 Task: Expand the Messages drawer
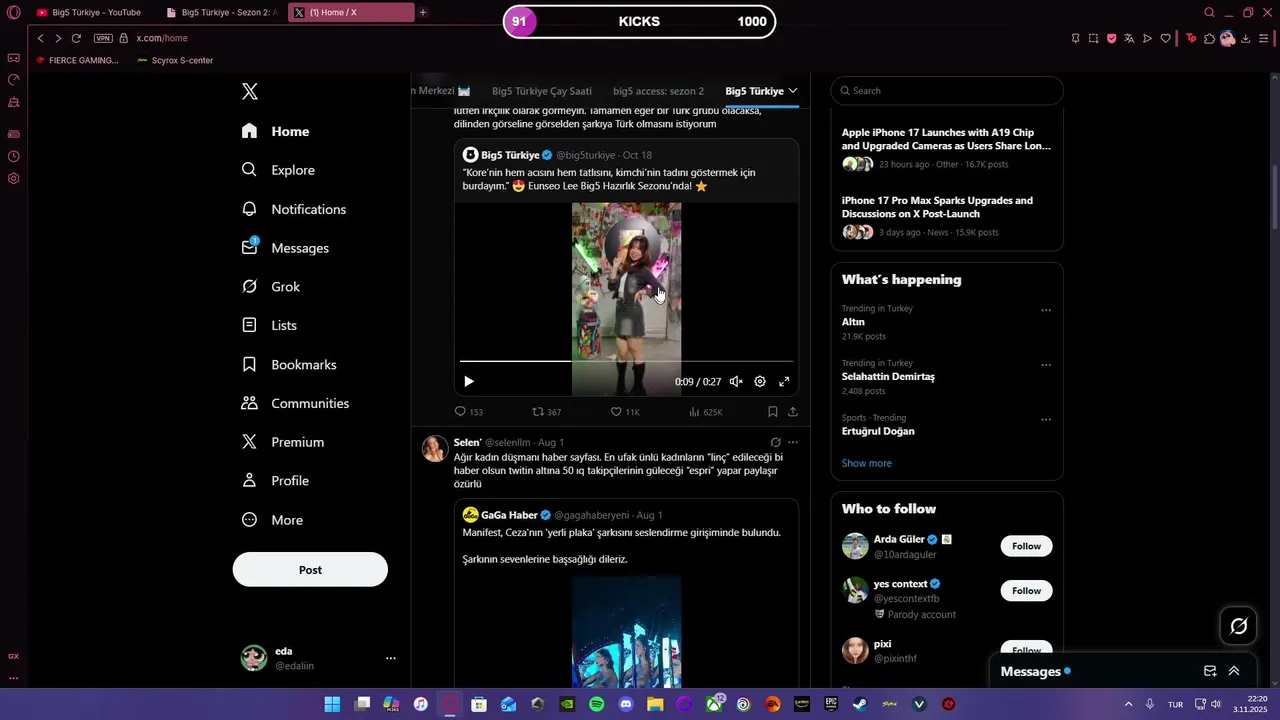(x=1234, y=671)
